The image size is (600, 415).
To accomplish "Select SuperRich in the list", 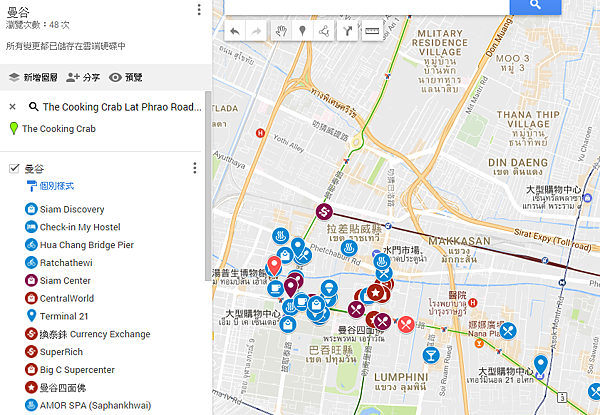I will tap(61, 352).
